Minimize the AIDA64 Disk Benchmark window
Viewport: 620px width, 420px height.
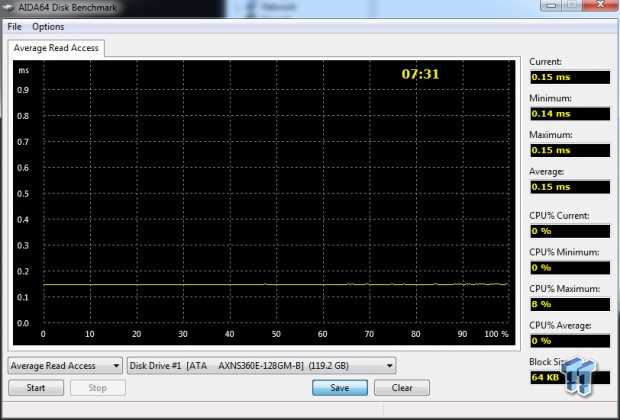[x=552, y=5]
